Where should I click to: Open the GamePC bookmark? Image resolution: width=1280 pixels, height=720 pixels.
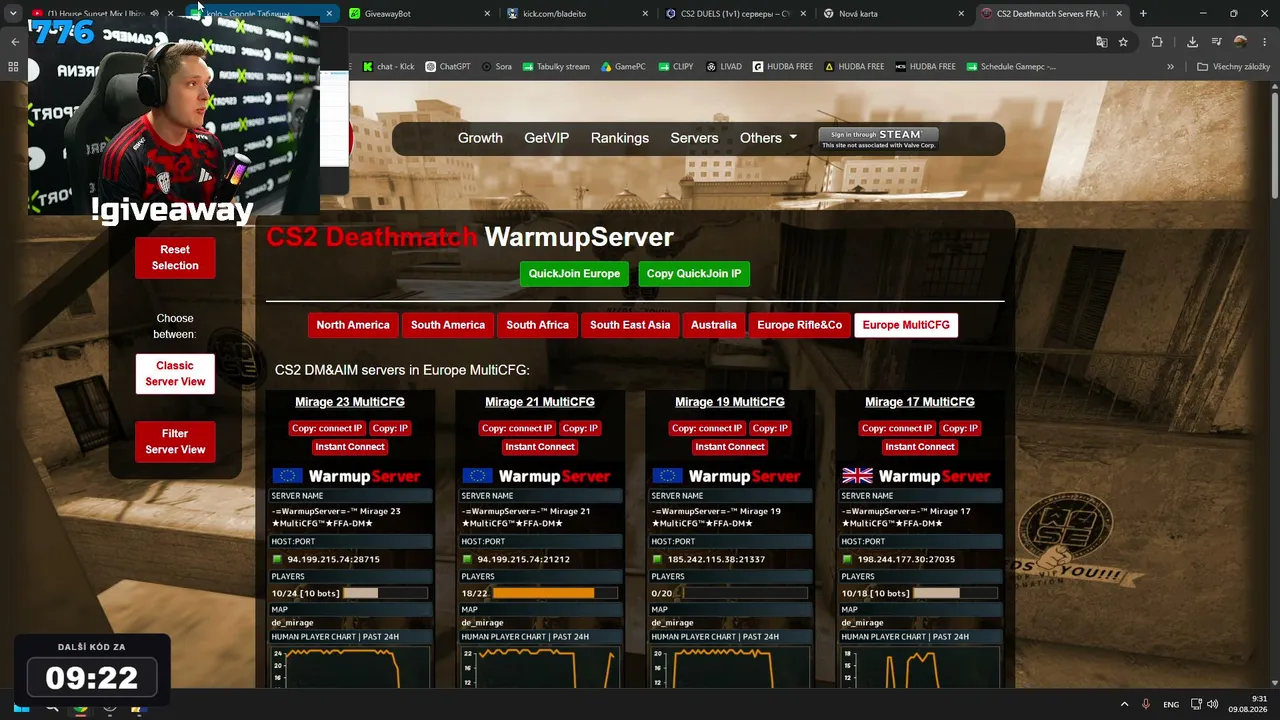pyautogui.click(x=623, y=67)
